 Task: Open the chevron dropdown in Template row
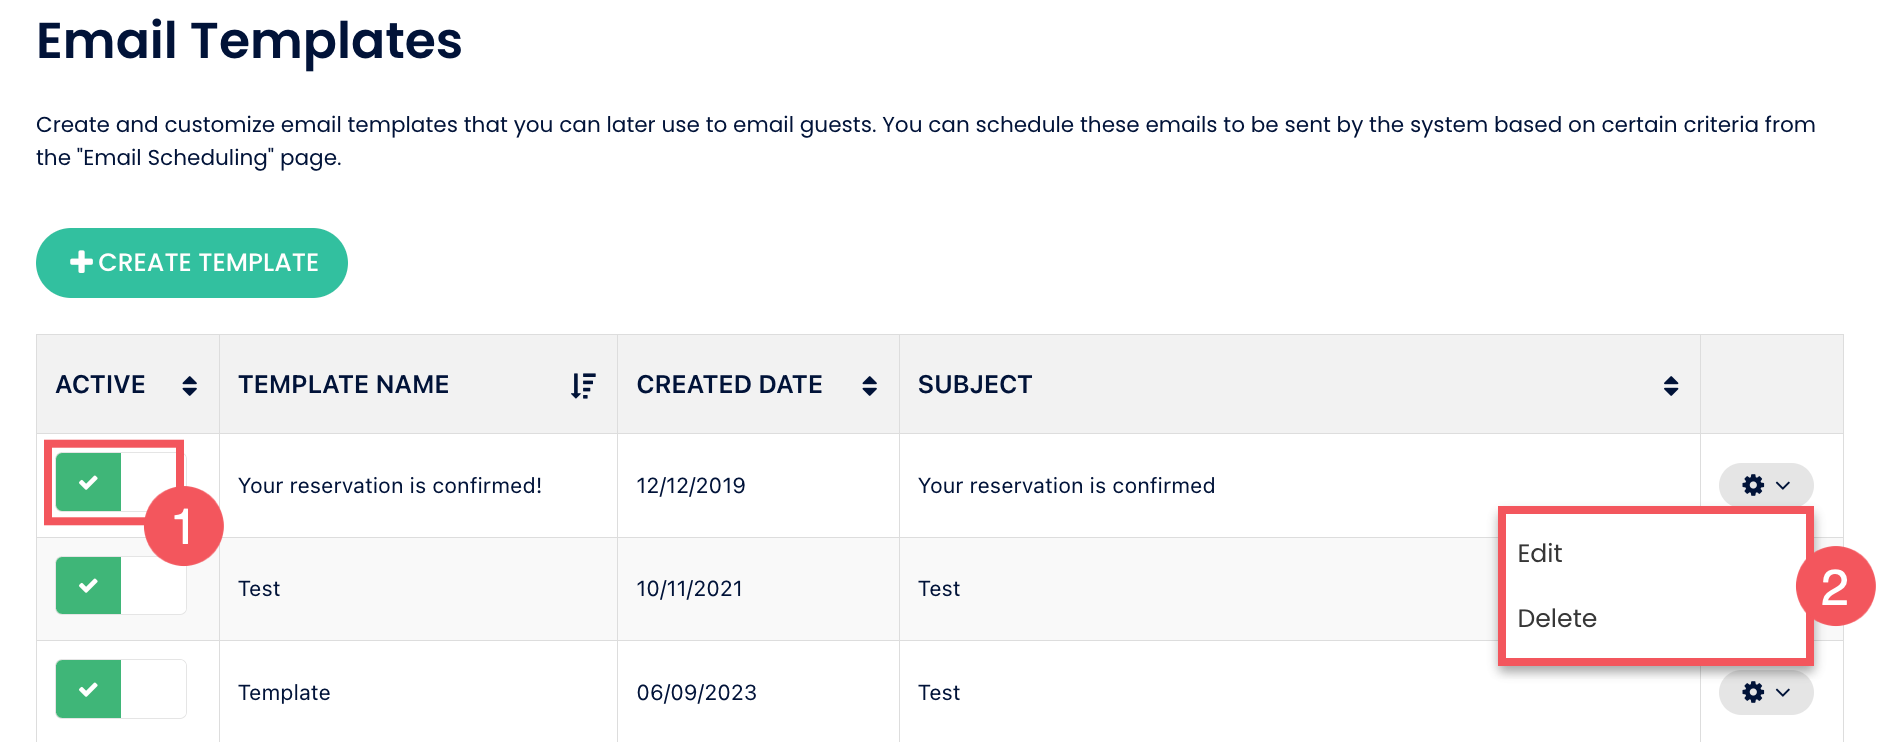(x=1783, y=692)
